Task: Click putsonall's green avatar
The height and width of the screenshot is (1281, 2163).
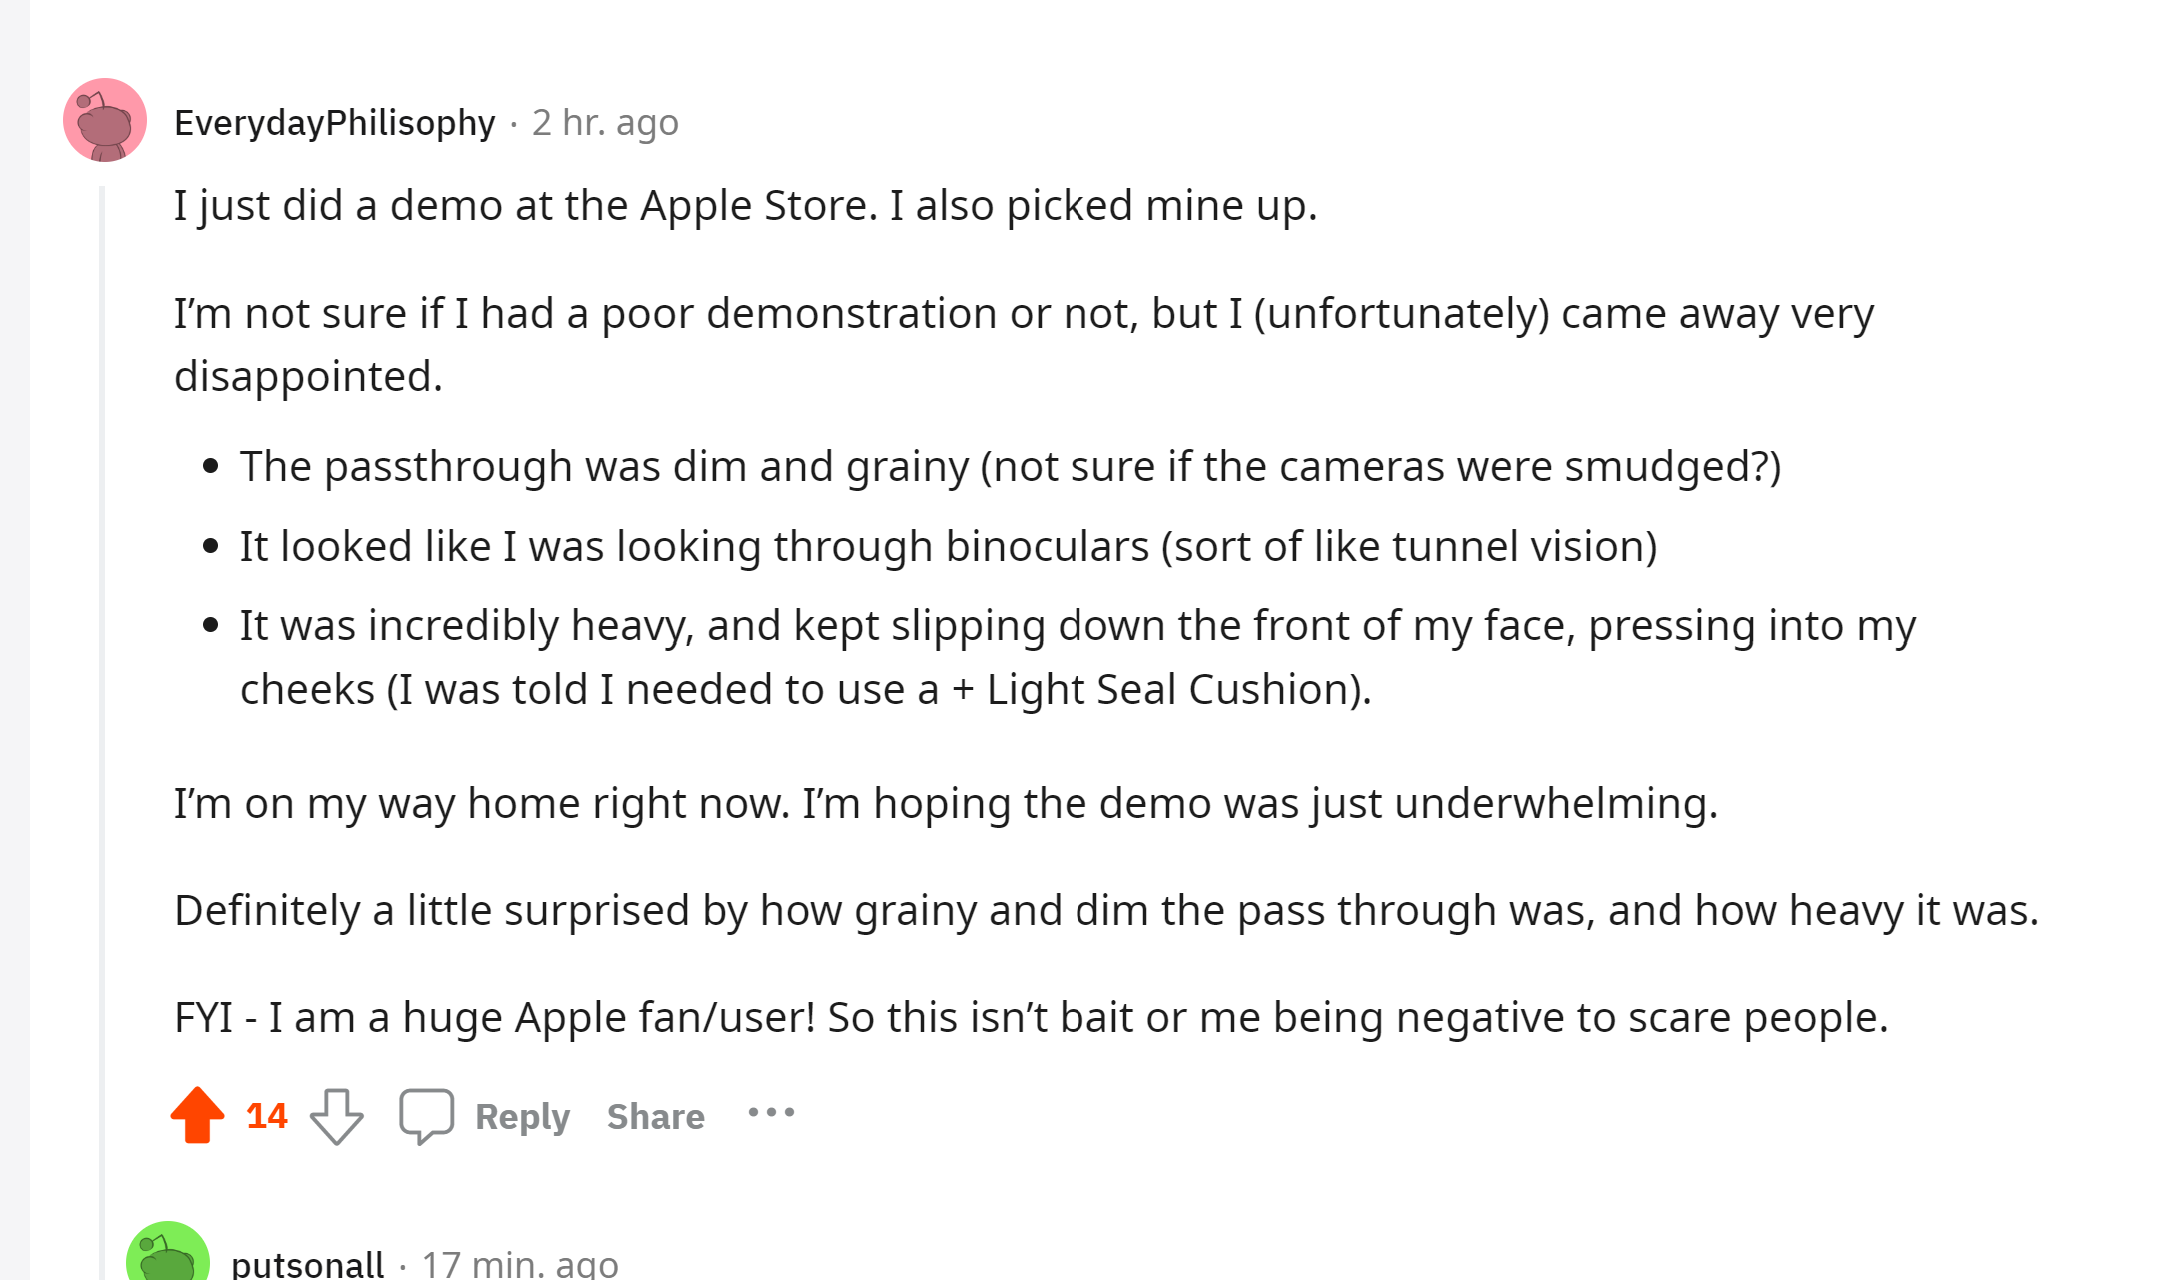Action: click(167, 1256)
